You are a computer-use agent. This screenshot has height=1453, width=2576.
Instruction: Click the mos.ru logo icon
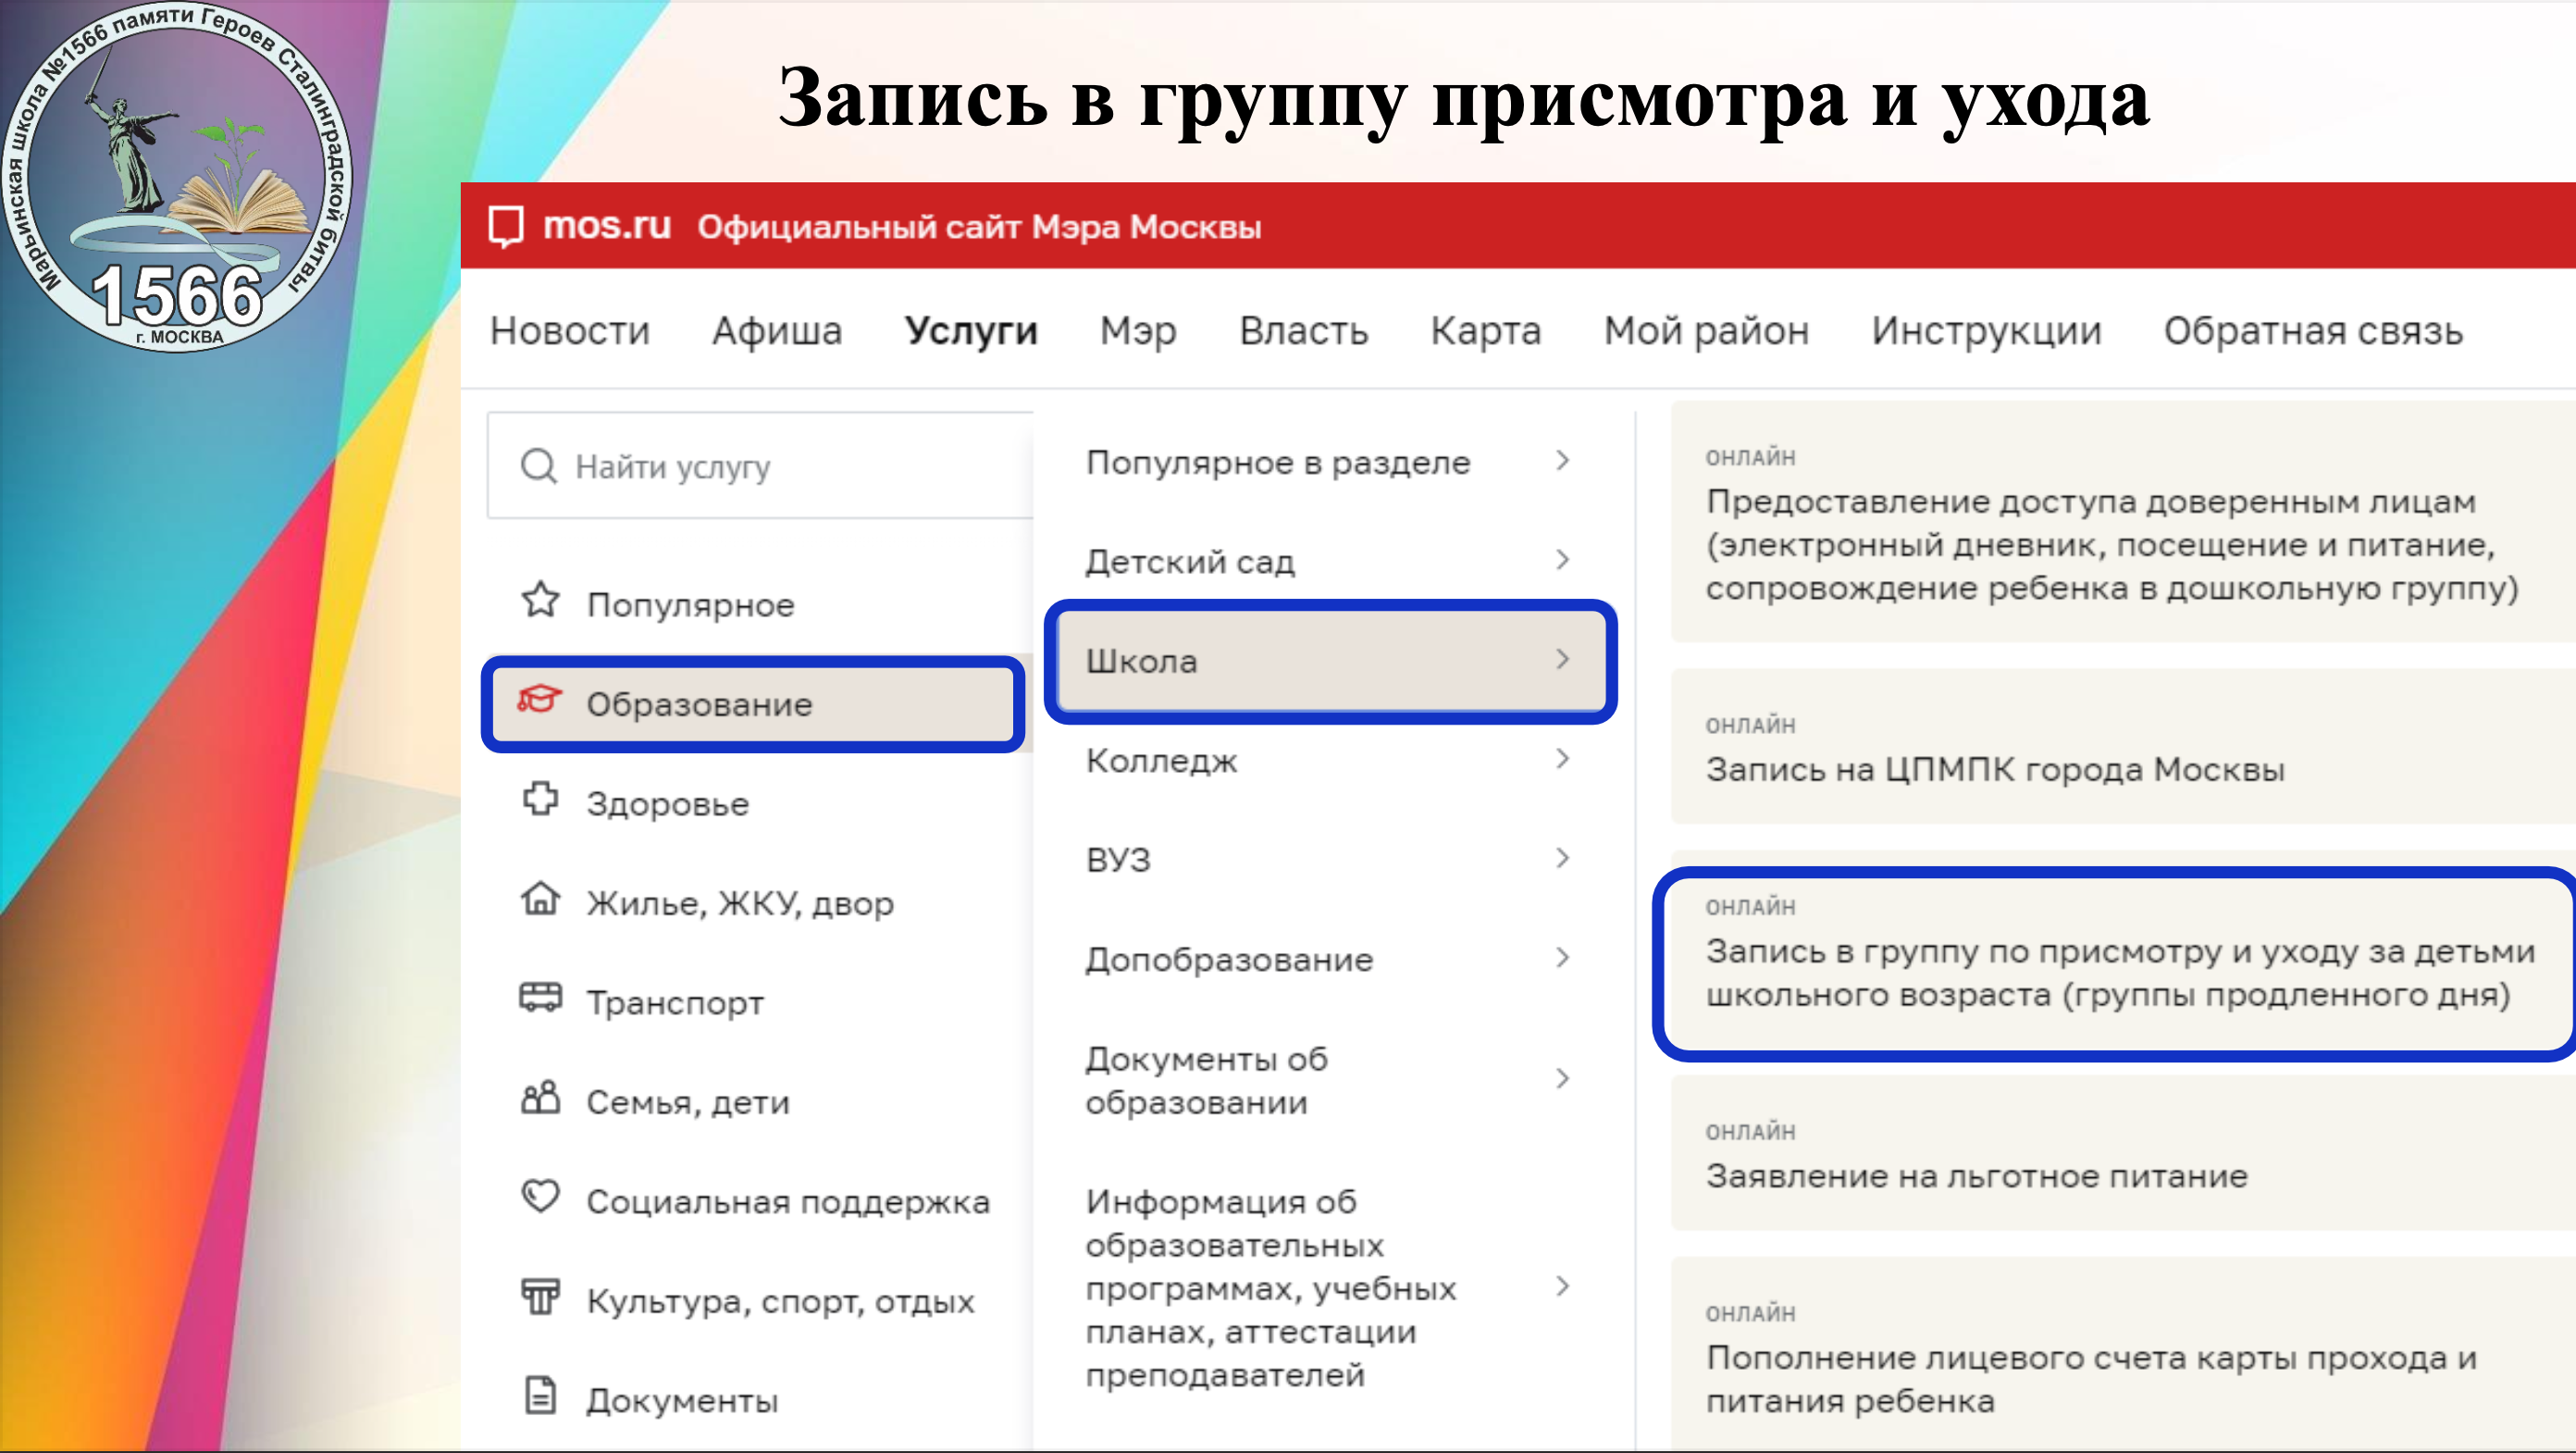[x=506, y=227]
